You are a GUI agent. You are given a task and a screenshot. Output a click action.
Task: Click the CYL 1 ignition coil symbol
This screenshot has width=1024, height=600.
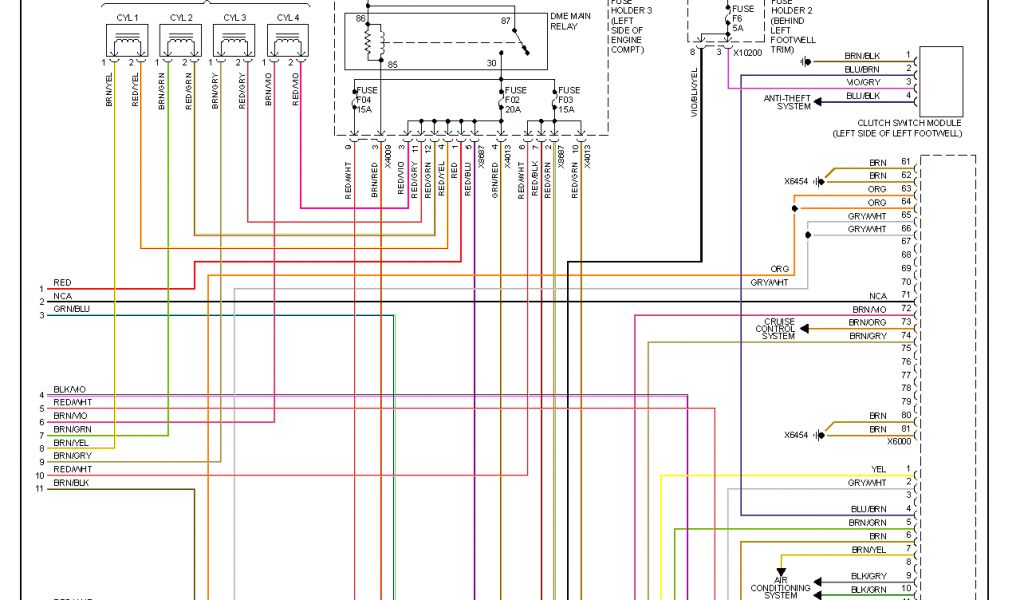click(x=128, y=44)
